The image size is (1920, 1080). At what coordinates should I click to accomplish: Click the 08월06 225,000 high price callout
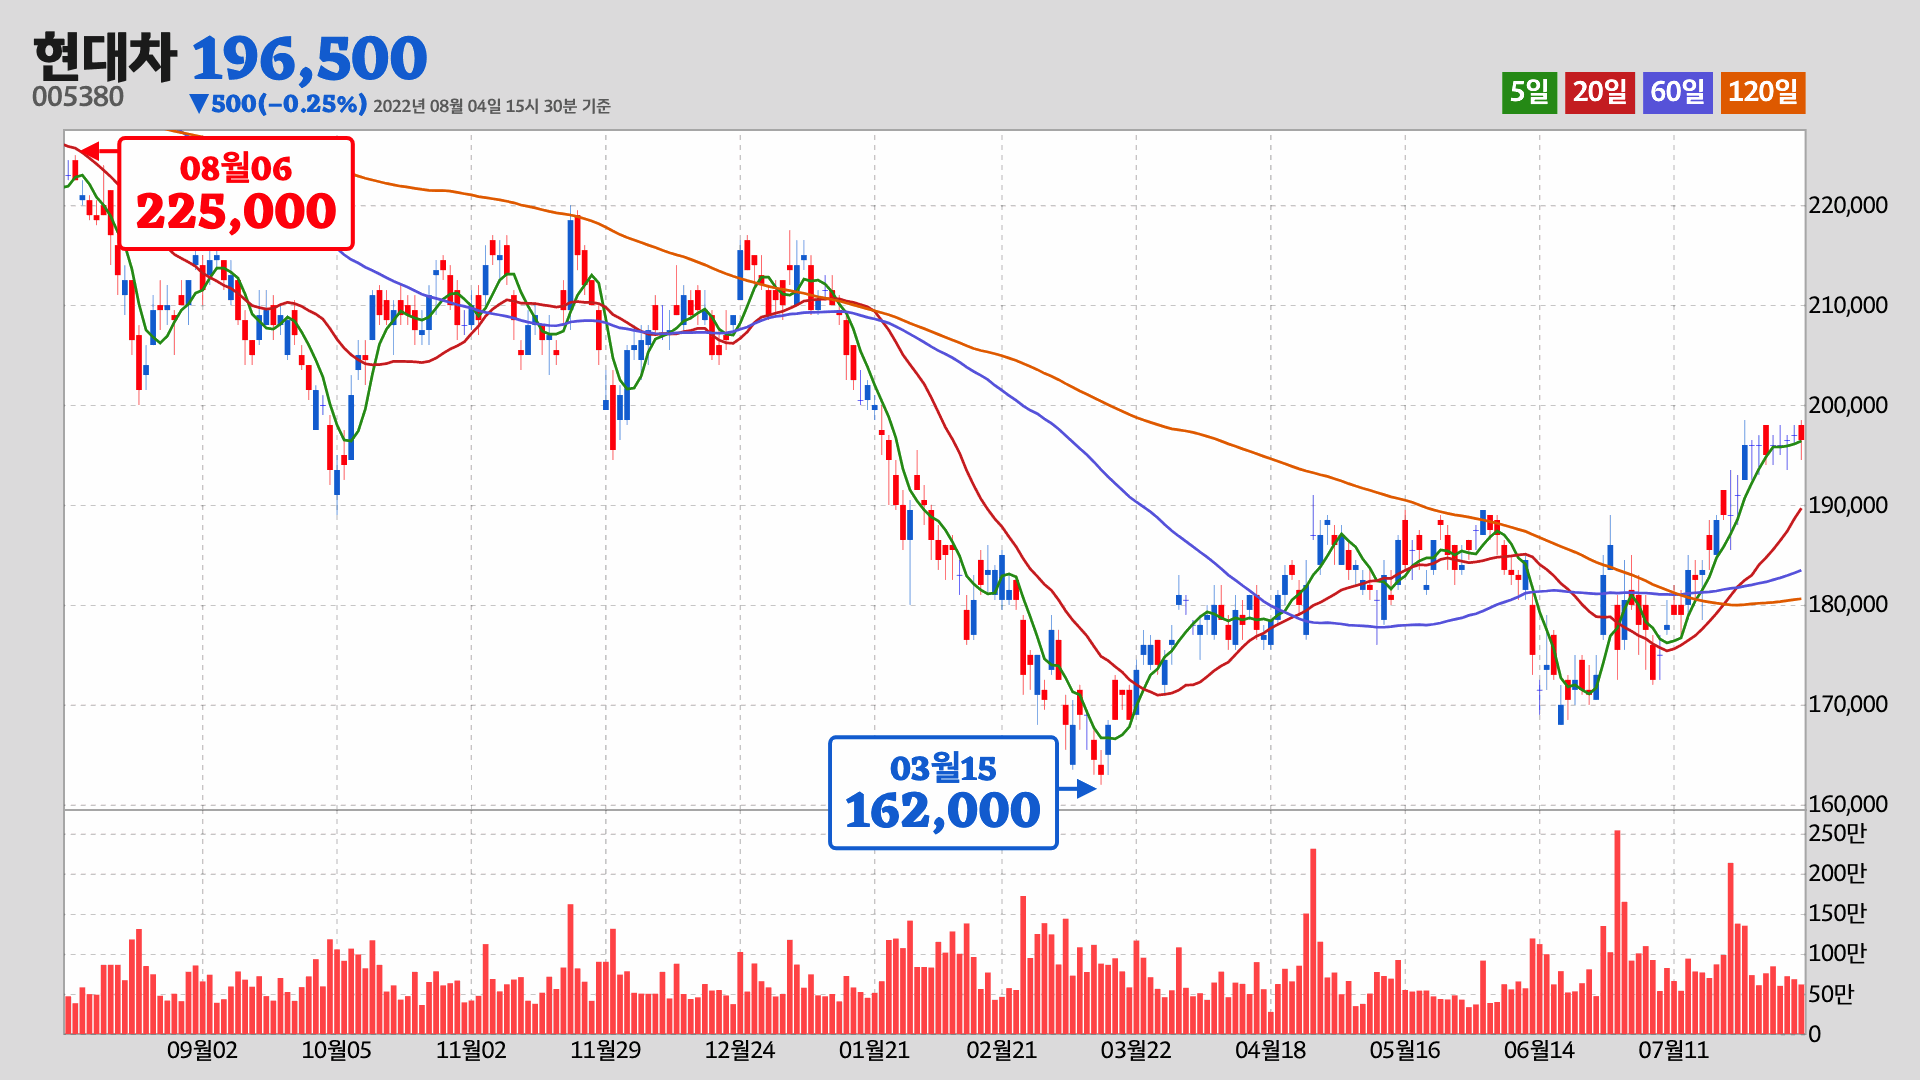[x=236, y=193]
